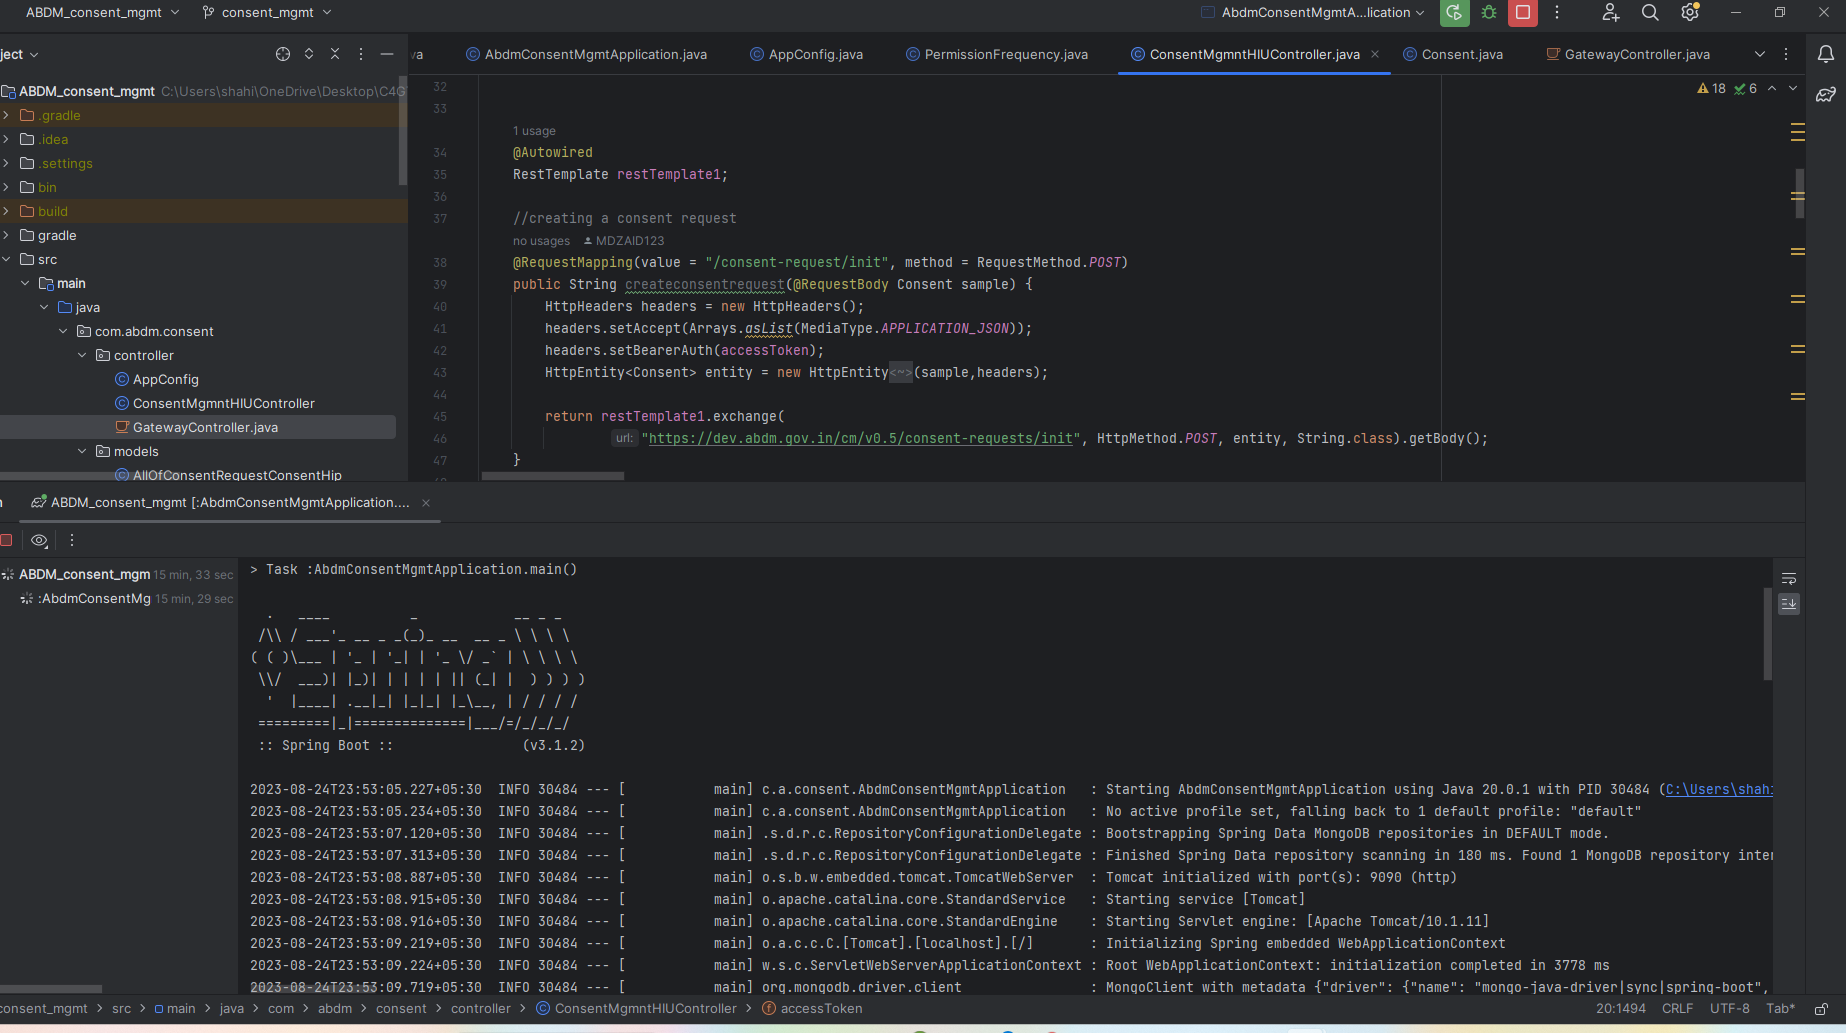Open IDE settings gear icon
The image size is (1846, 1033).
1690,13
